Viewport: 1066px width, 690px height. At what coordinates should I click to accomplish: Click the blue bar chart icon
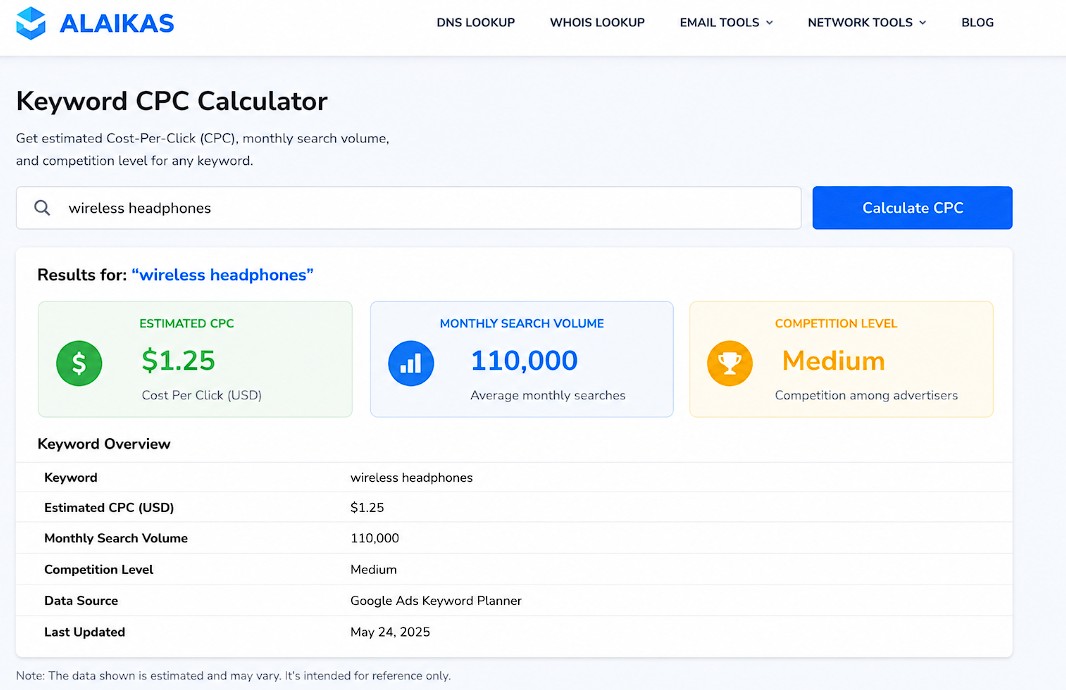pyautogui.click(x=411, y=363)
